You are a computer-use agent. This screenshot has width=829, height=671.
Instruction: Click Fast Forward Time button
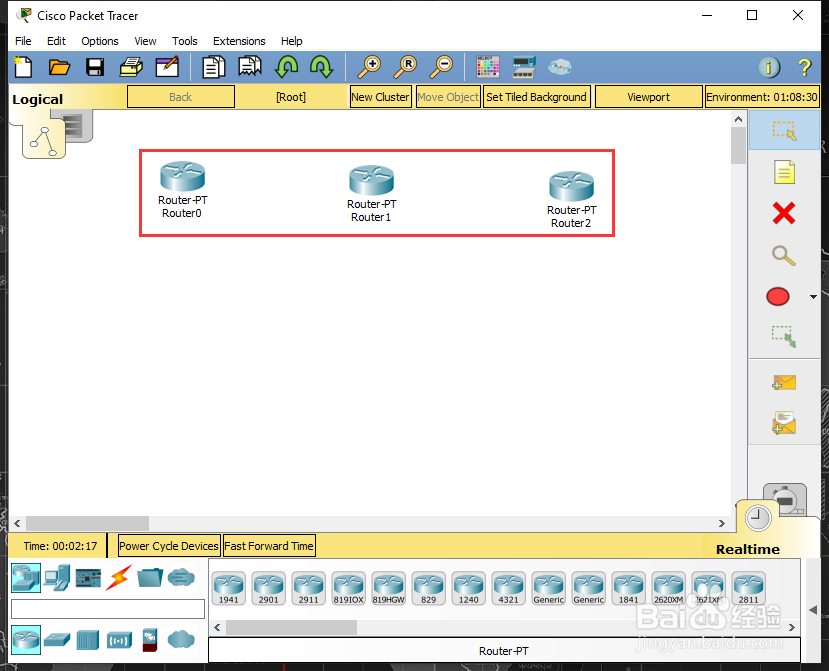click(269, 546)
